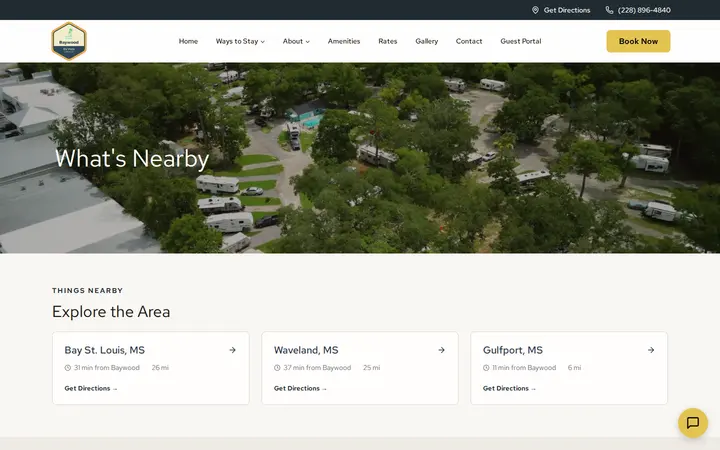Click the 26 mi distance text

coord(160,368)
